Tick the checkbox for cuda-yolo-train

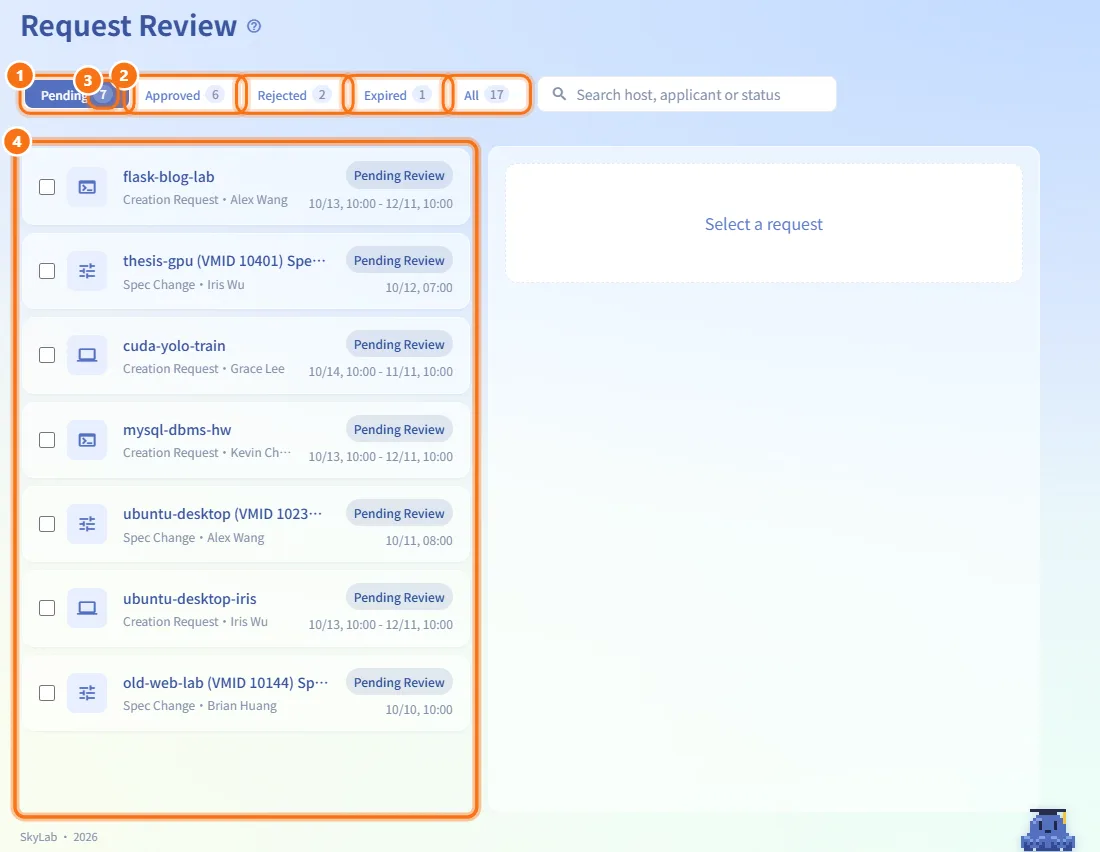[x=47, y=355]
